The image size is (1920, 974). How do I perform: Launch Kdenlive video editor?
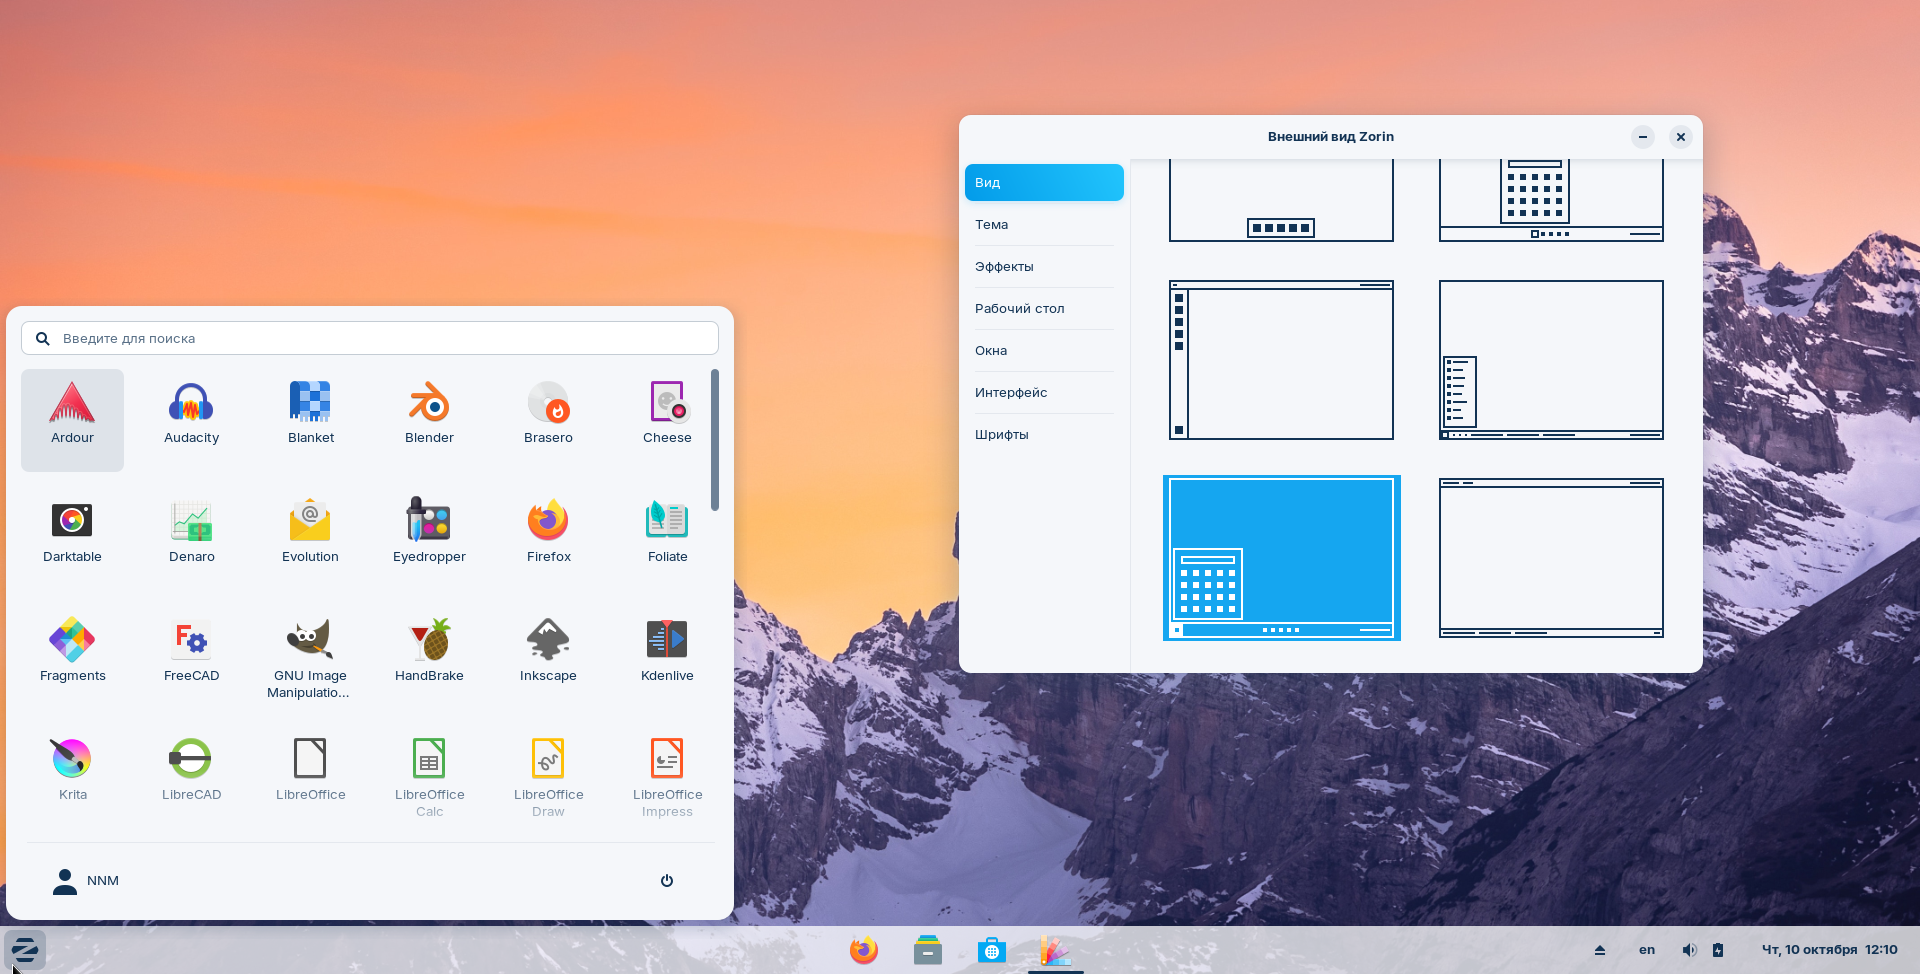click(x=667, y=658)
